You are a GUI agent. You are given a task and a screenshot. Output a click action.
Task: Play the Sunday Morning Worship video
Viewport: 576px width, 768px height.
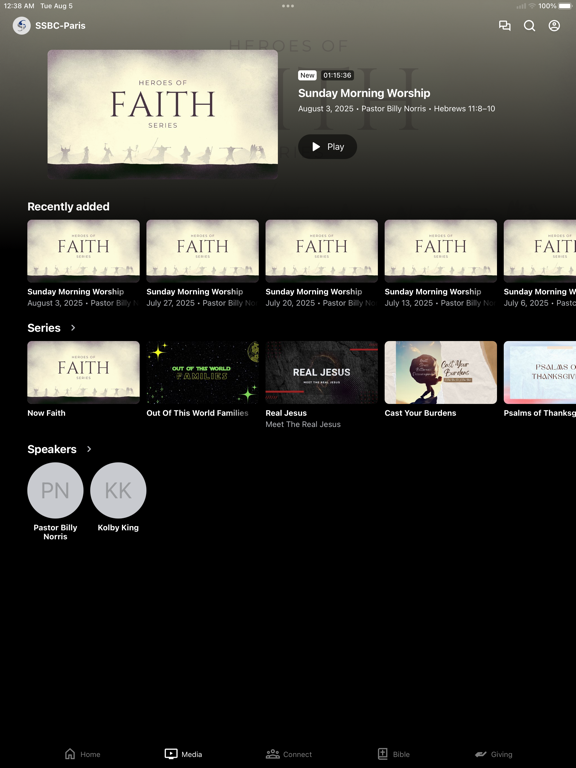pyautogui.click(x=327, y=146)
